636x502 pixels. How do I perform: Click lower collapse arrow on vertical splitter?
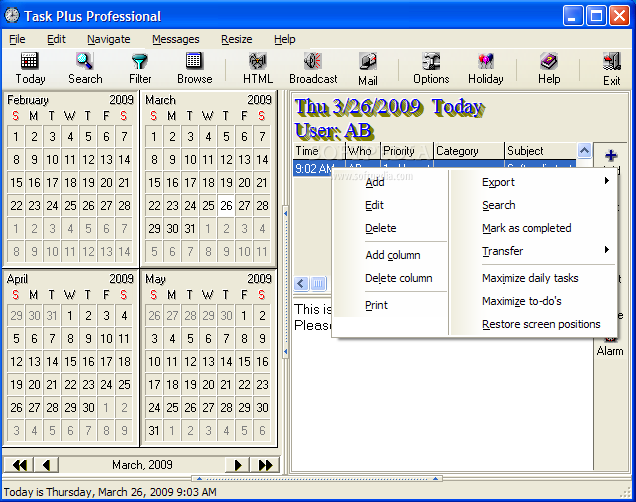pos(286,351)
